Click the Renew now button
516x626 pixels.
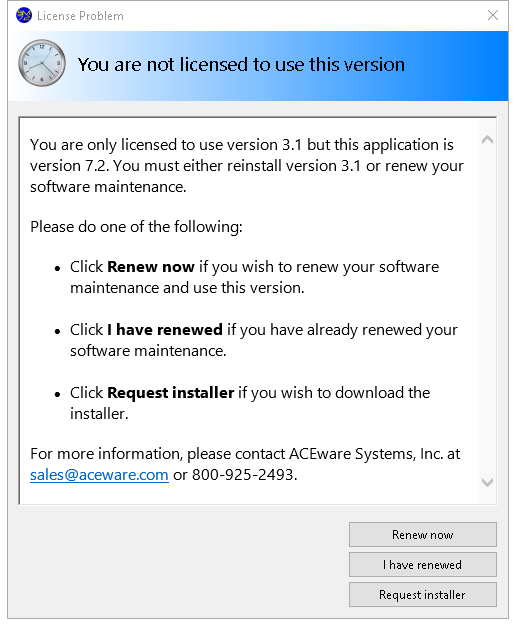click(423, 535)
